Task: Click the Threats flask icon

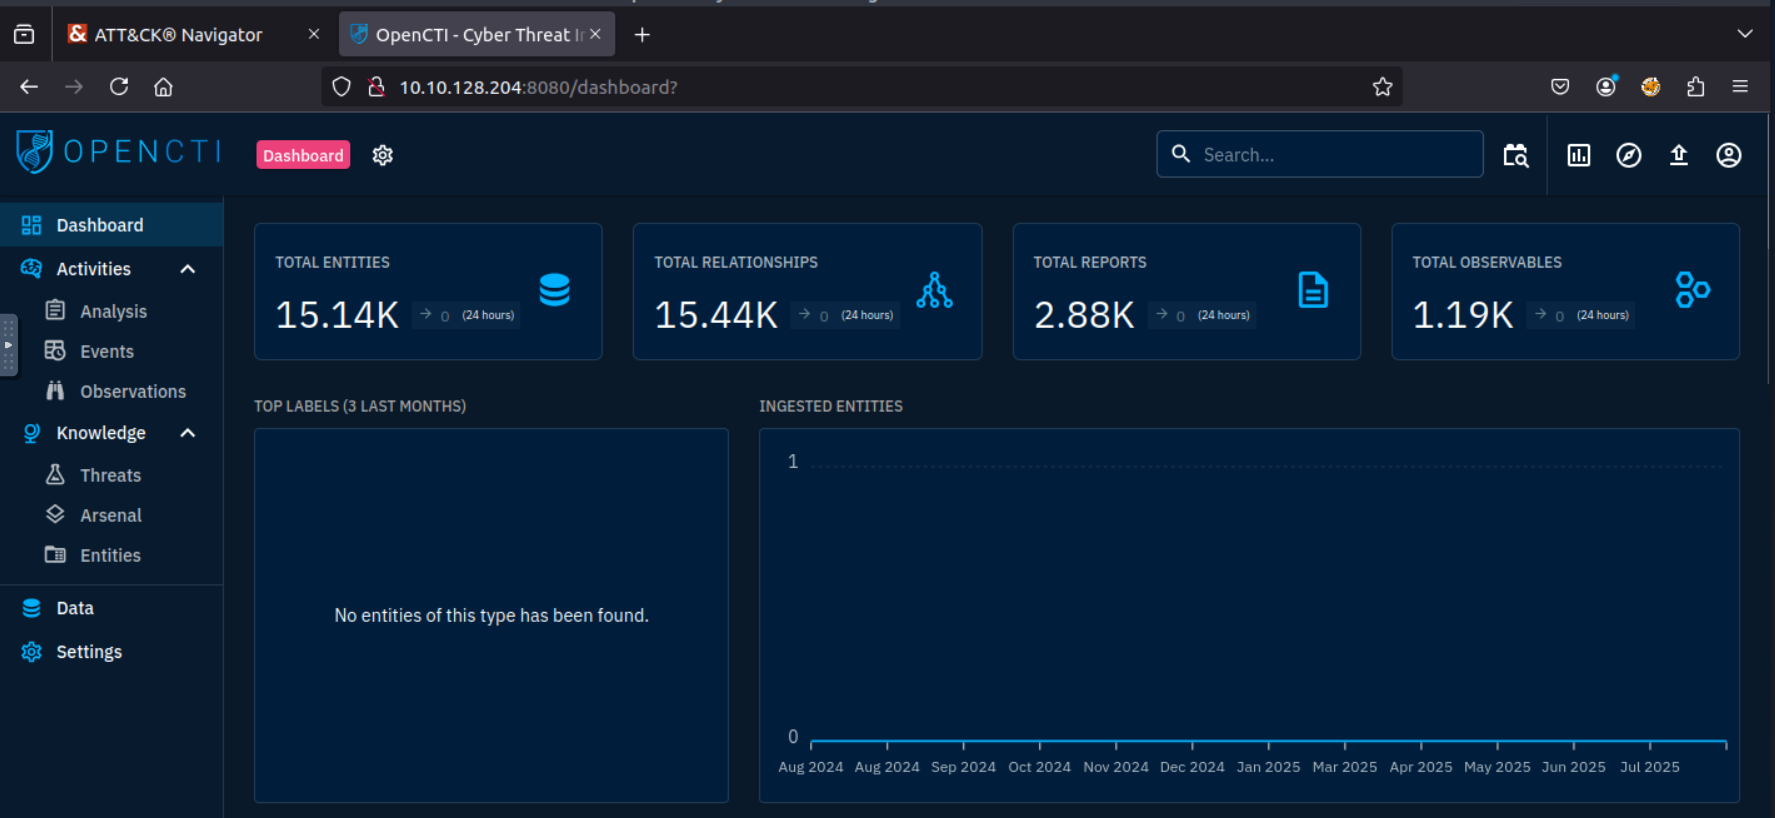Action: tap(55, 475)
